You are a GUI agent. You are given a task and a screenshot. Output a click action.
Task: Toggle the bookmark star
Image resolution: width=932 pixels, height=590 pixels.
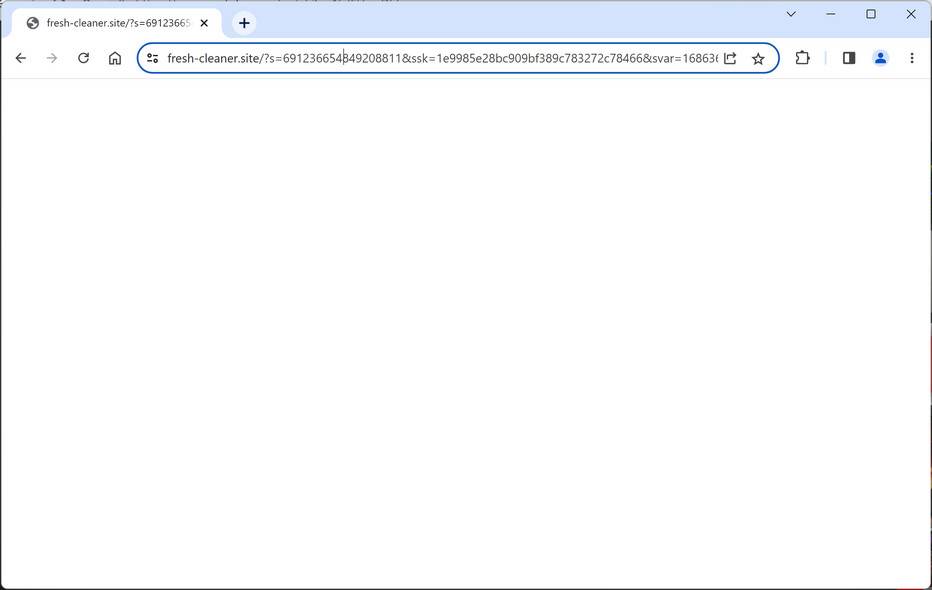pyautogui.click(x=758, y=58)
